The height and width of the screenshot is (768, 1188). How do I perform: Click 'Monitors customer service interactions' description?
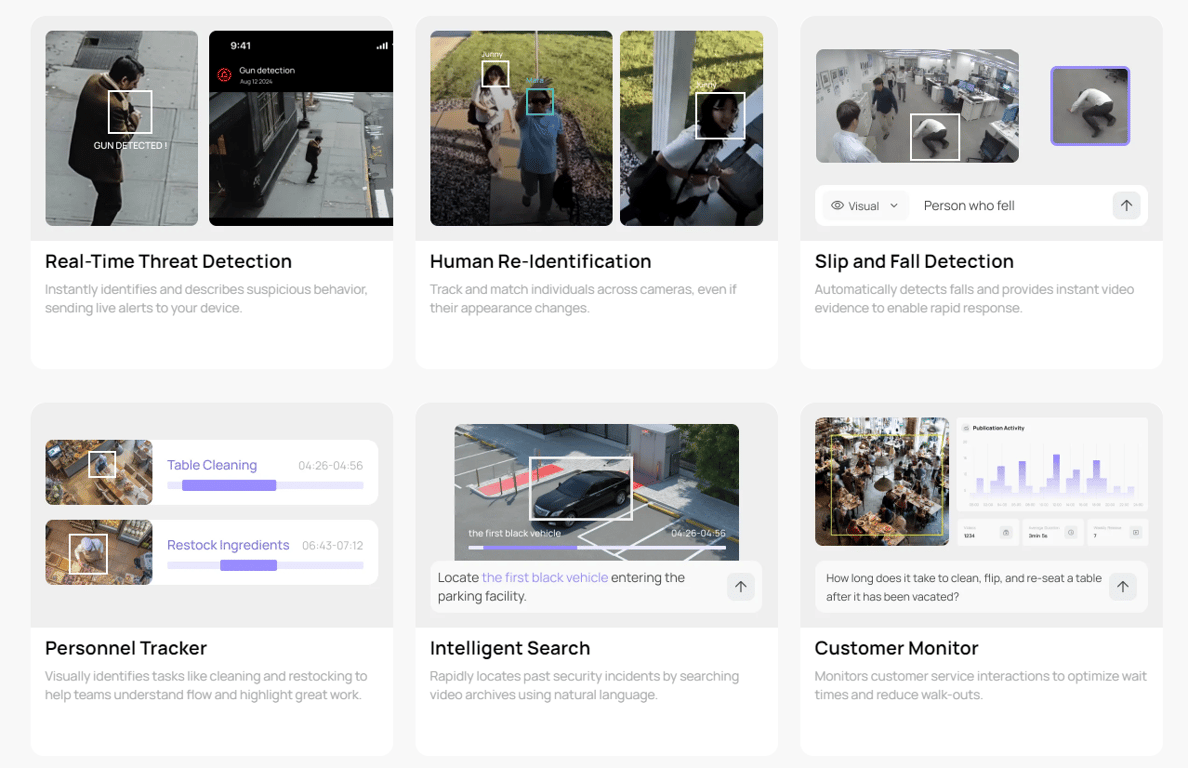pos(980,685)
